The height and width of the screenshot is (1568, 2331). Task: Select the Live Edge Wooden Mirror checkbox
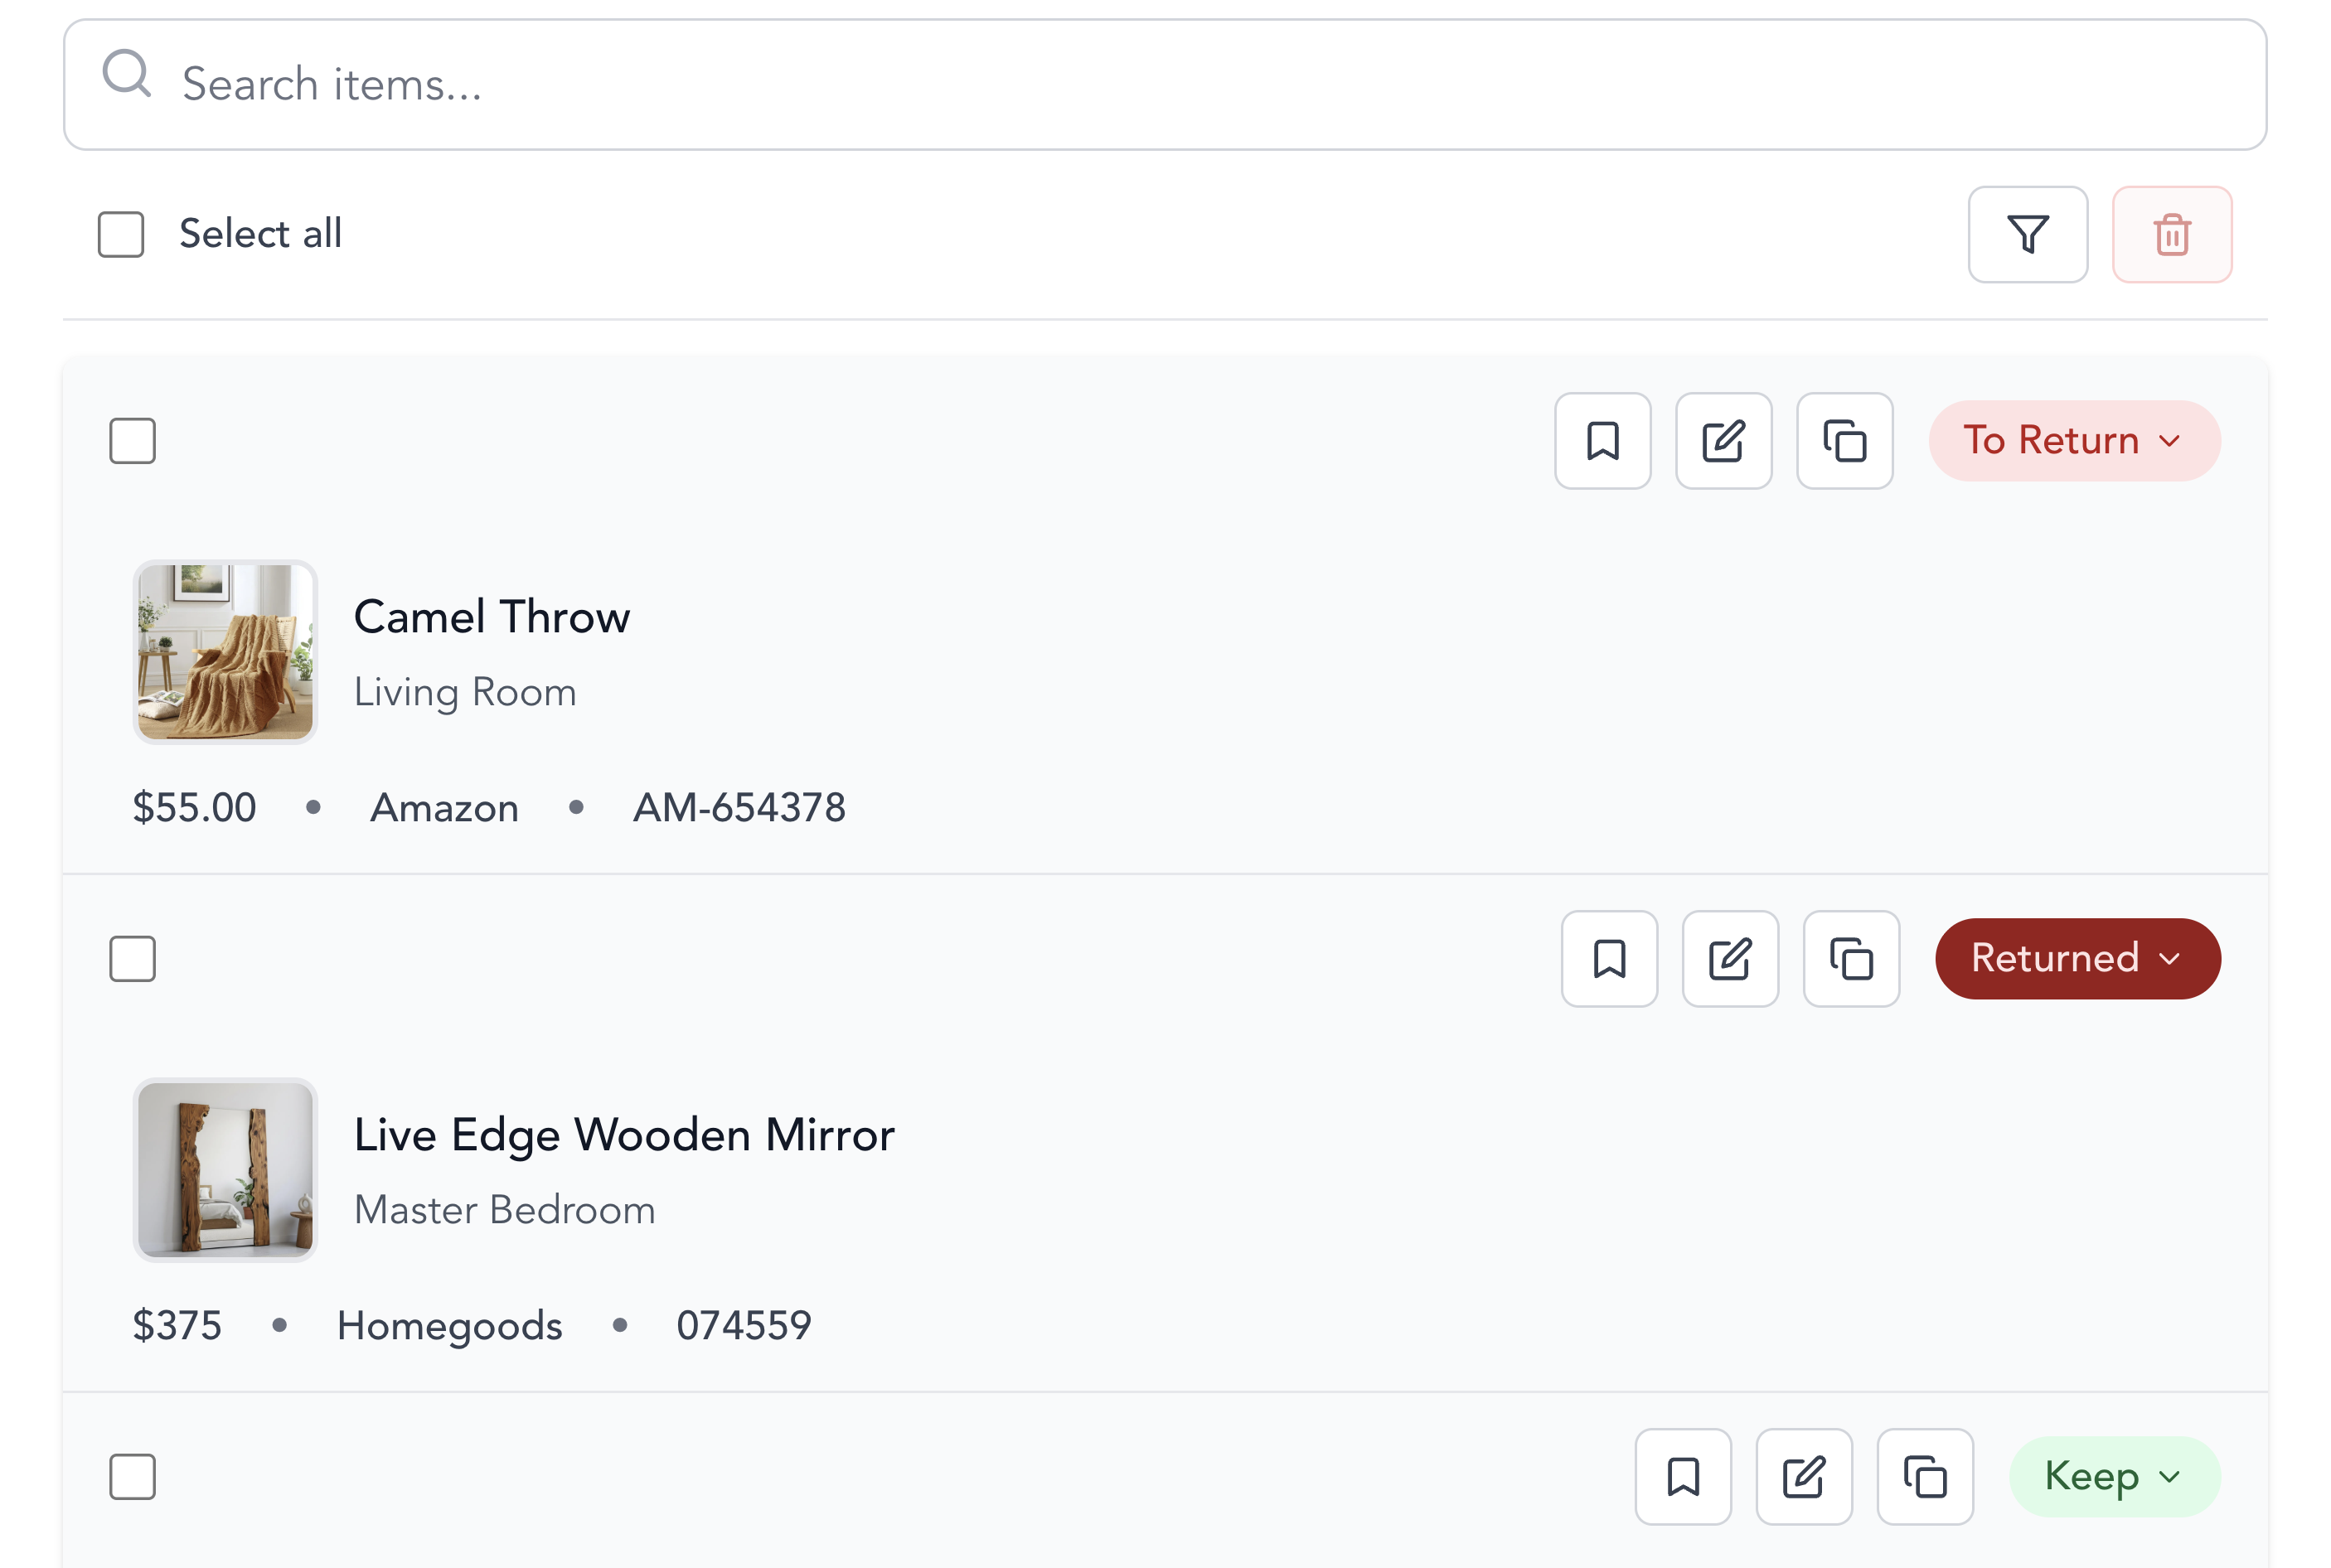[132, 958]
